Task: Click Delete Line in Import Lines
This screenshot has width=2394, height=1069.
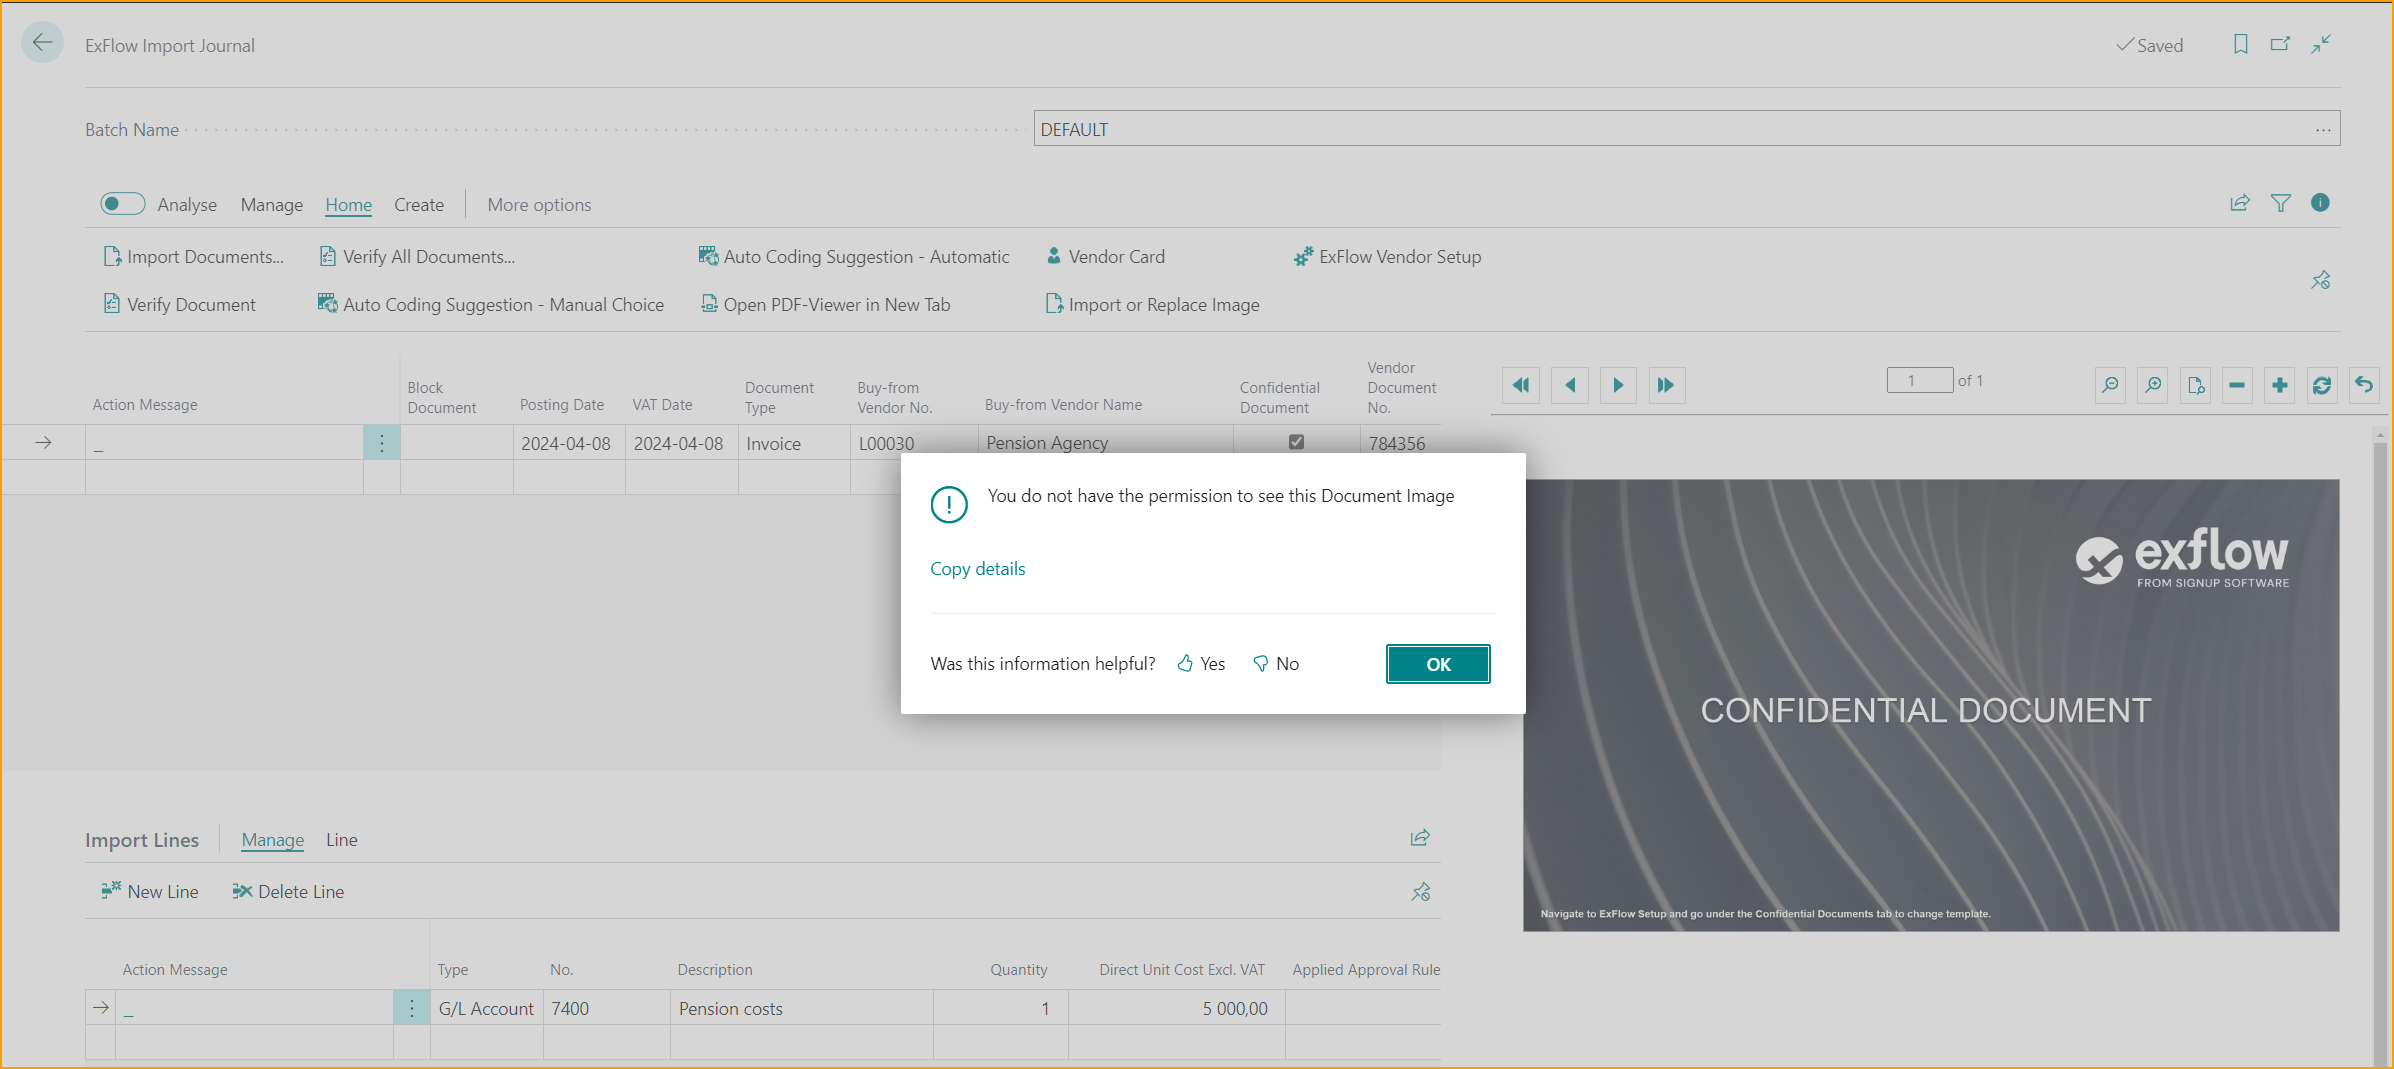Action: point(288,891)
